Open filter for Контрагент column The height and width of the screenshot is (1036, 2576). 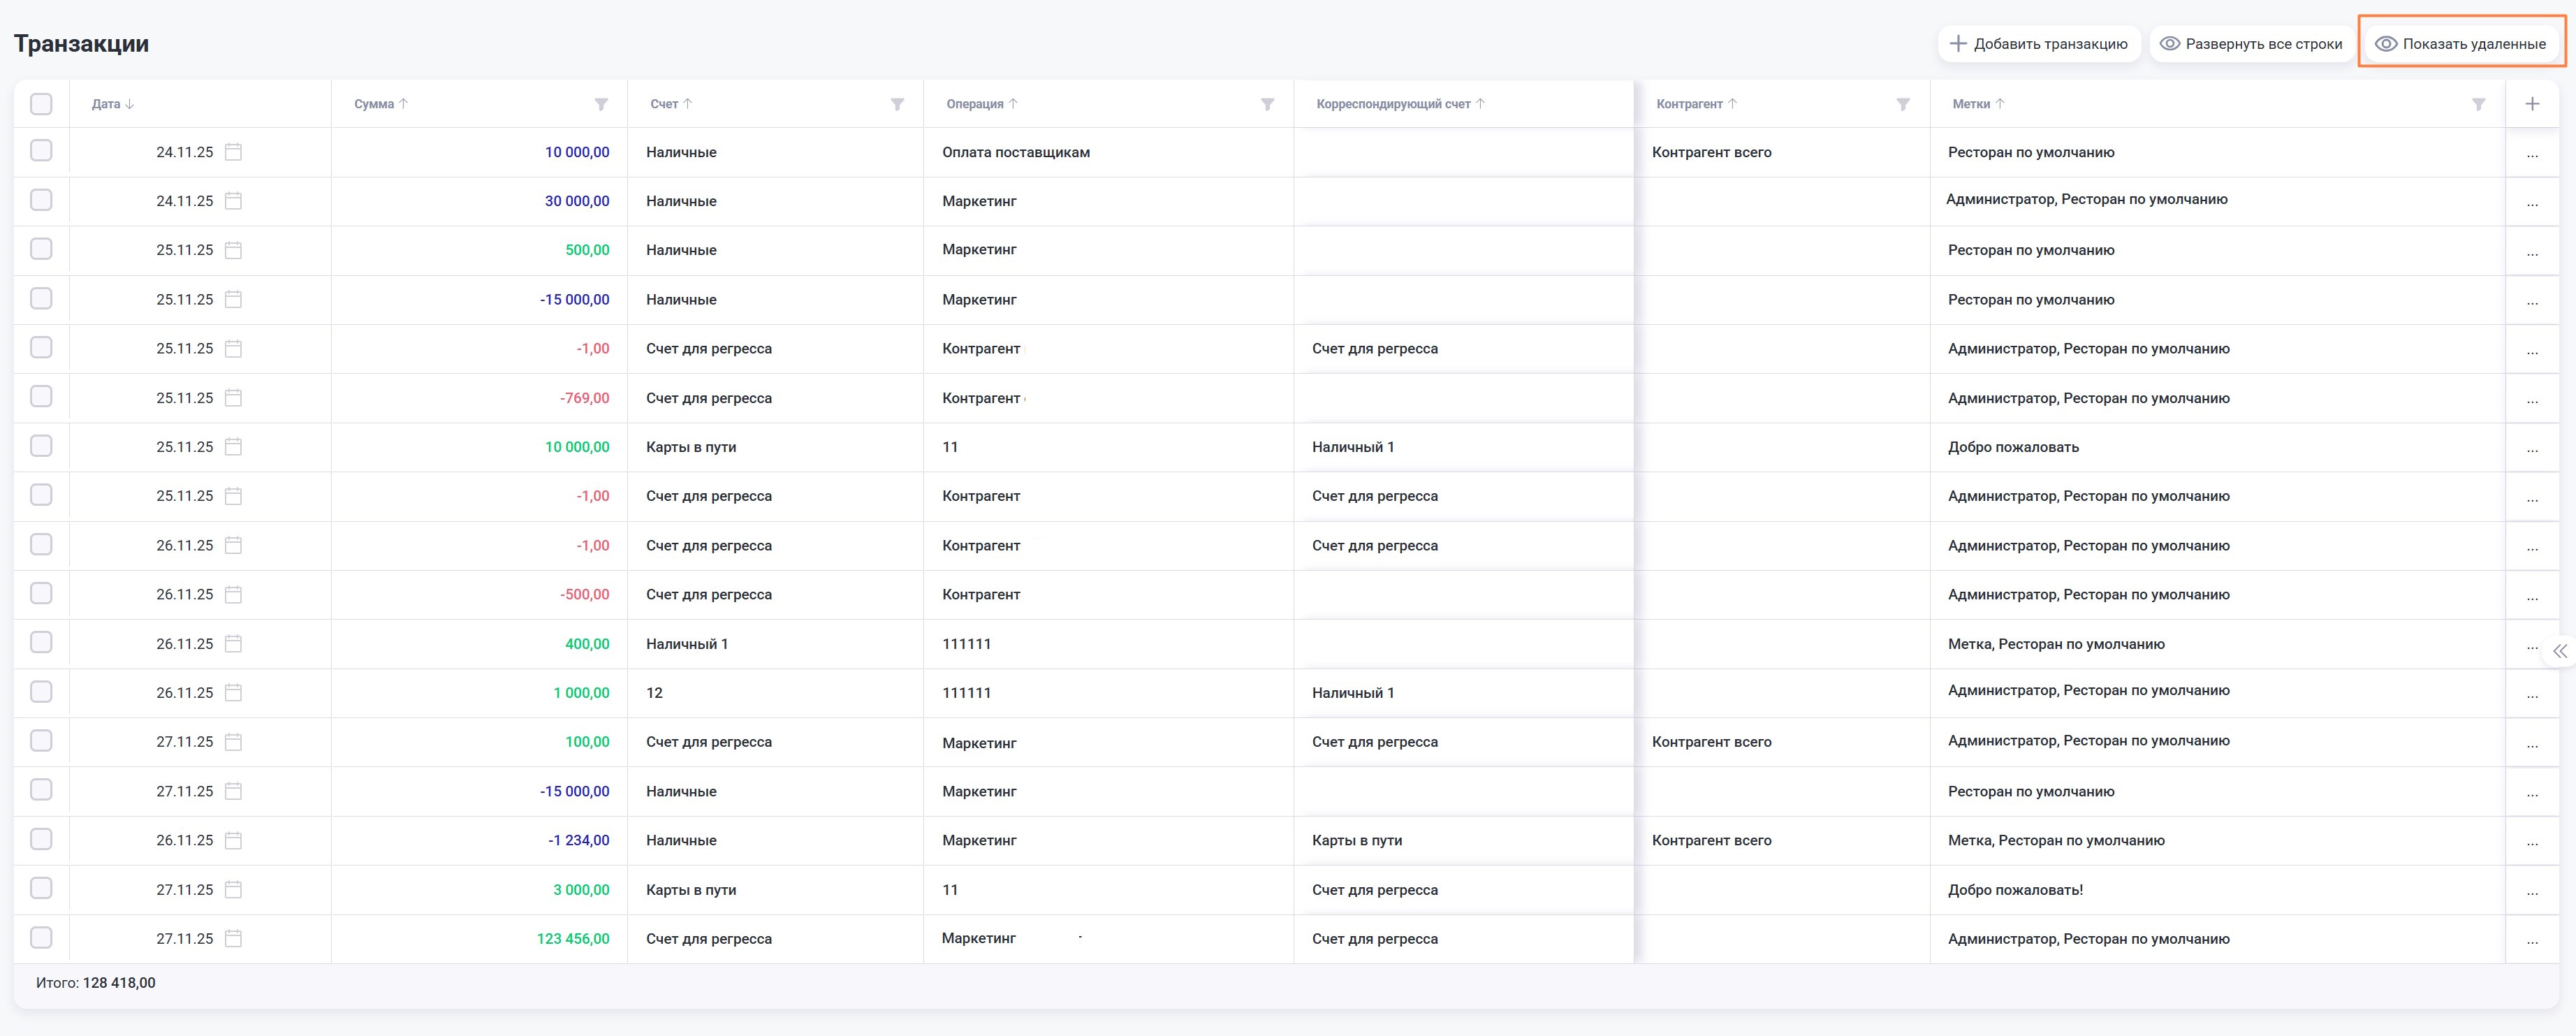coord(1903,104)
